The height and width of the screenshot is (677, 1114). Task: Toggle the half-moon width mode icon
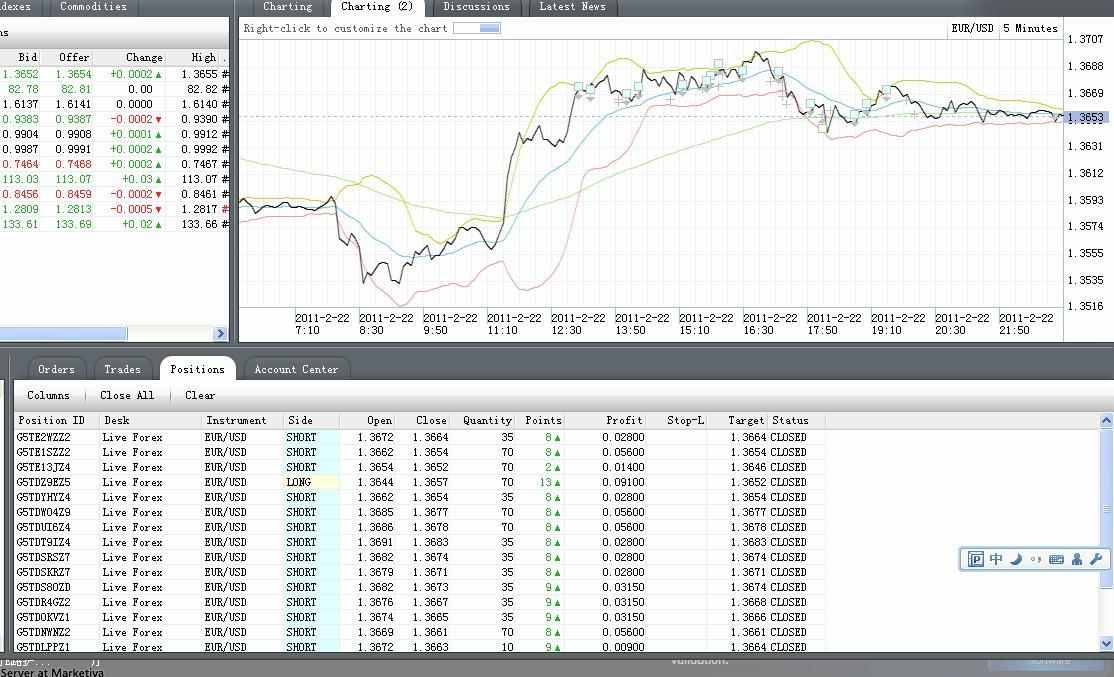pyautogui.click(x=1016, y=559)
